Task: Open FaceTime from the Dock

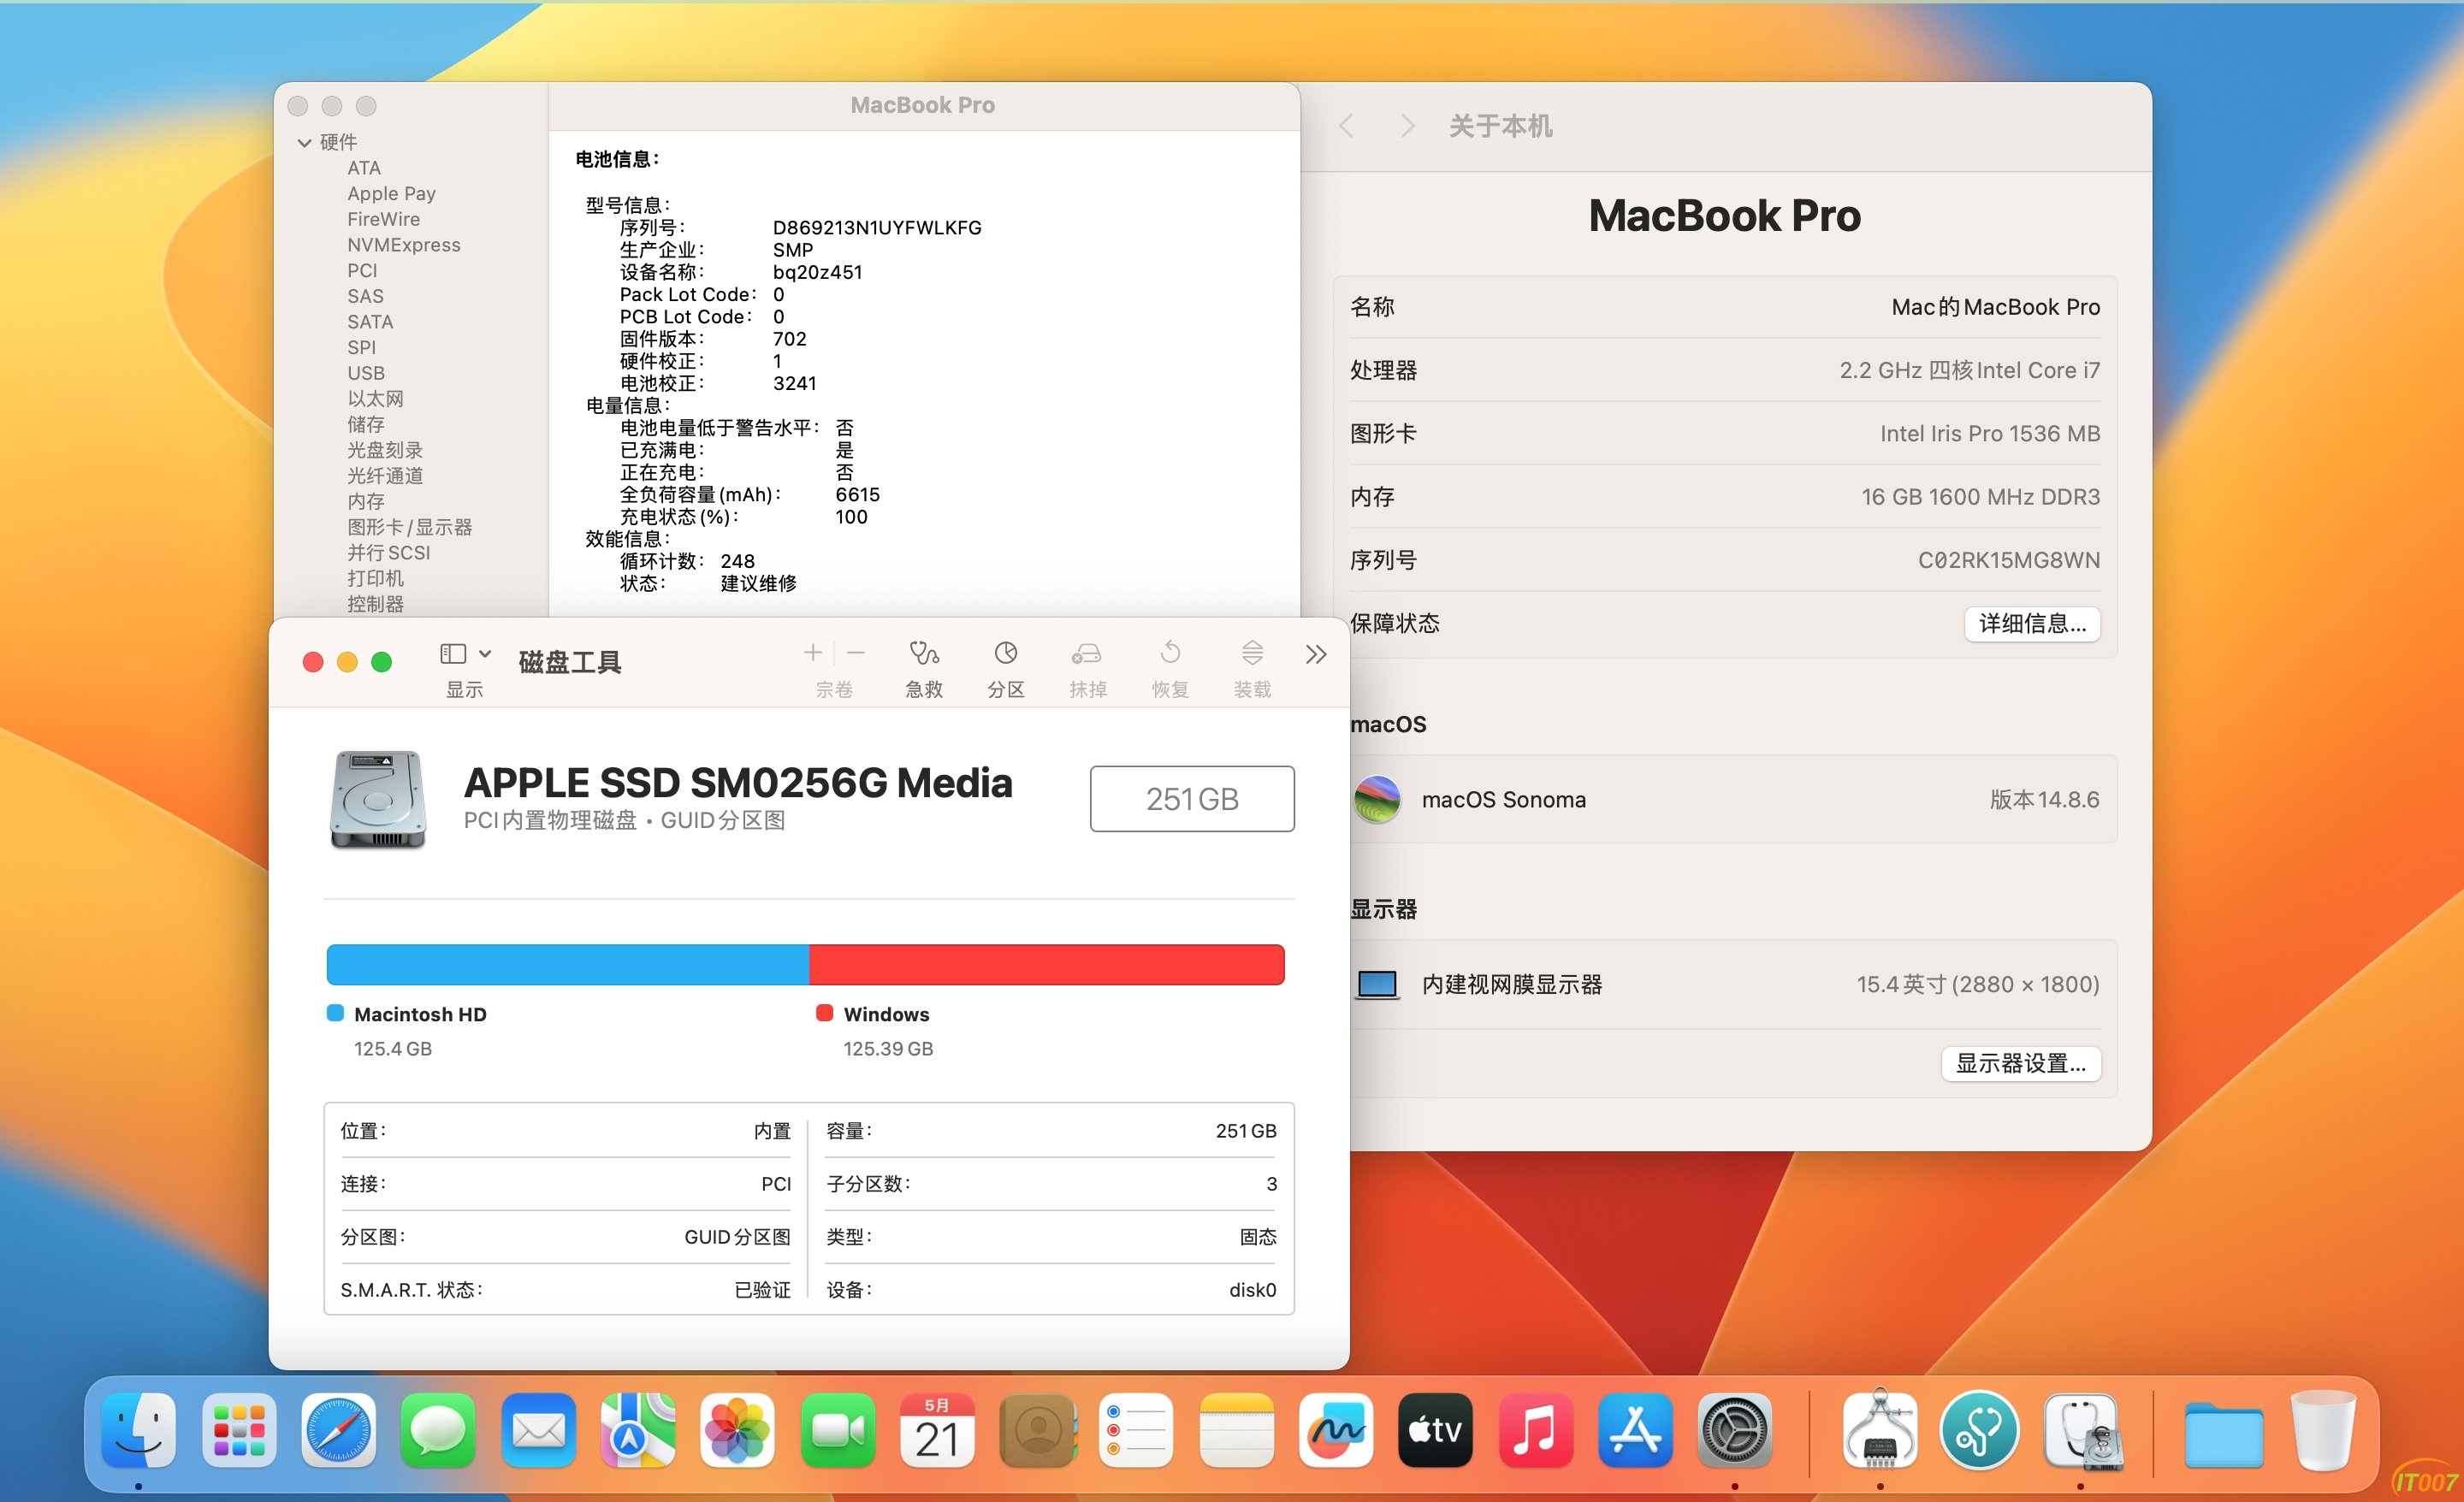Action: [837, 1430]
